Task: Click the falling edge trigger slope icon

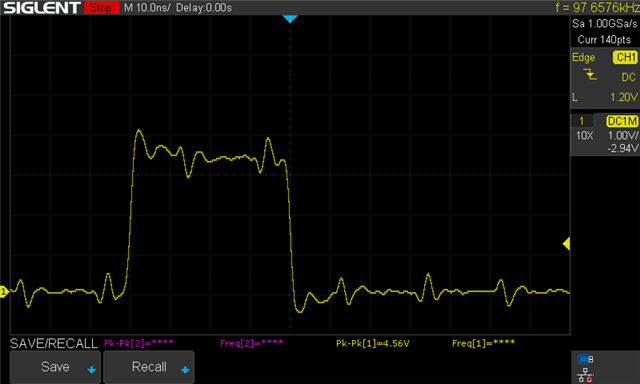Action: [589, 75]
